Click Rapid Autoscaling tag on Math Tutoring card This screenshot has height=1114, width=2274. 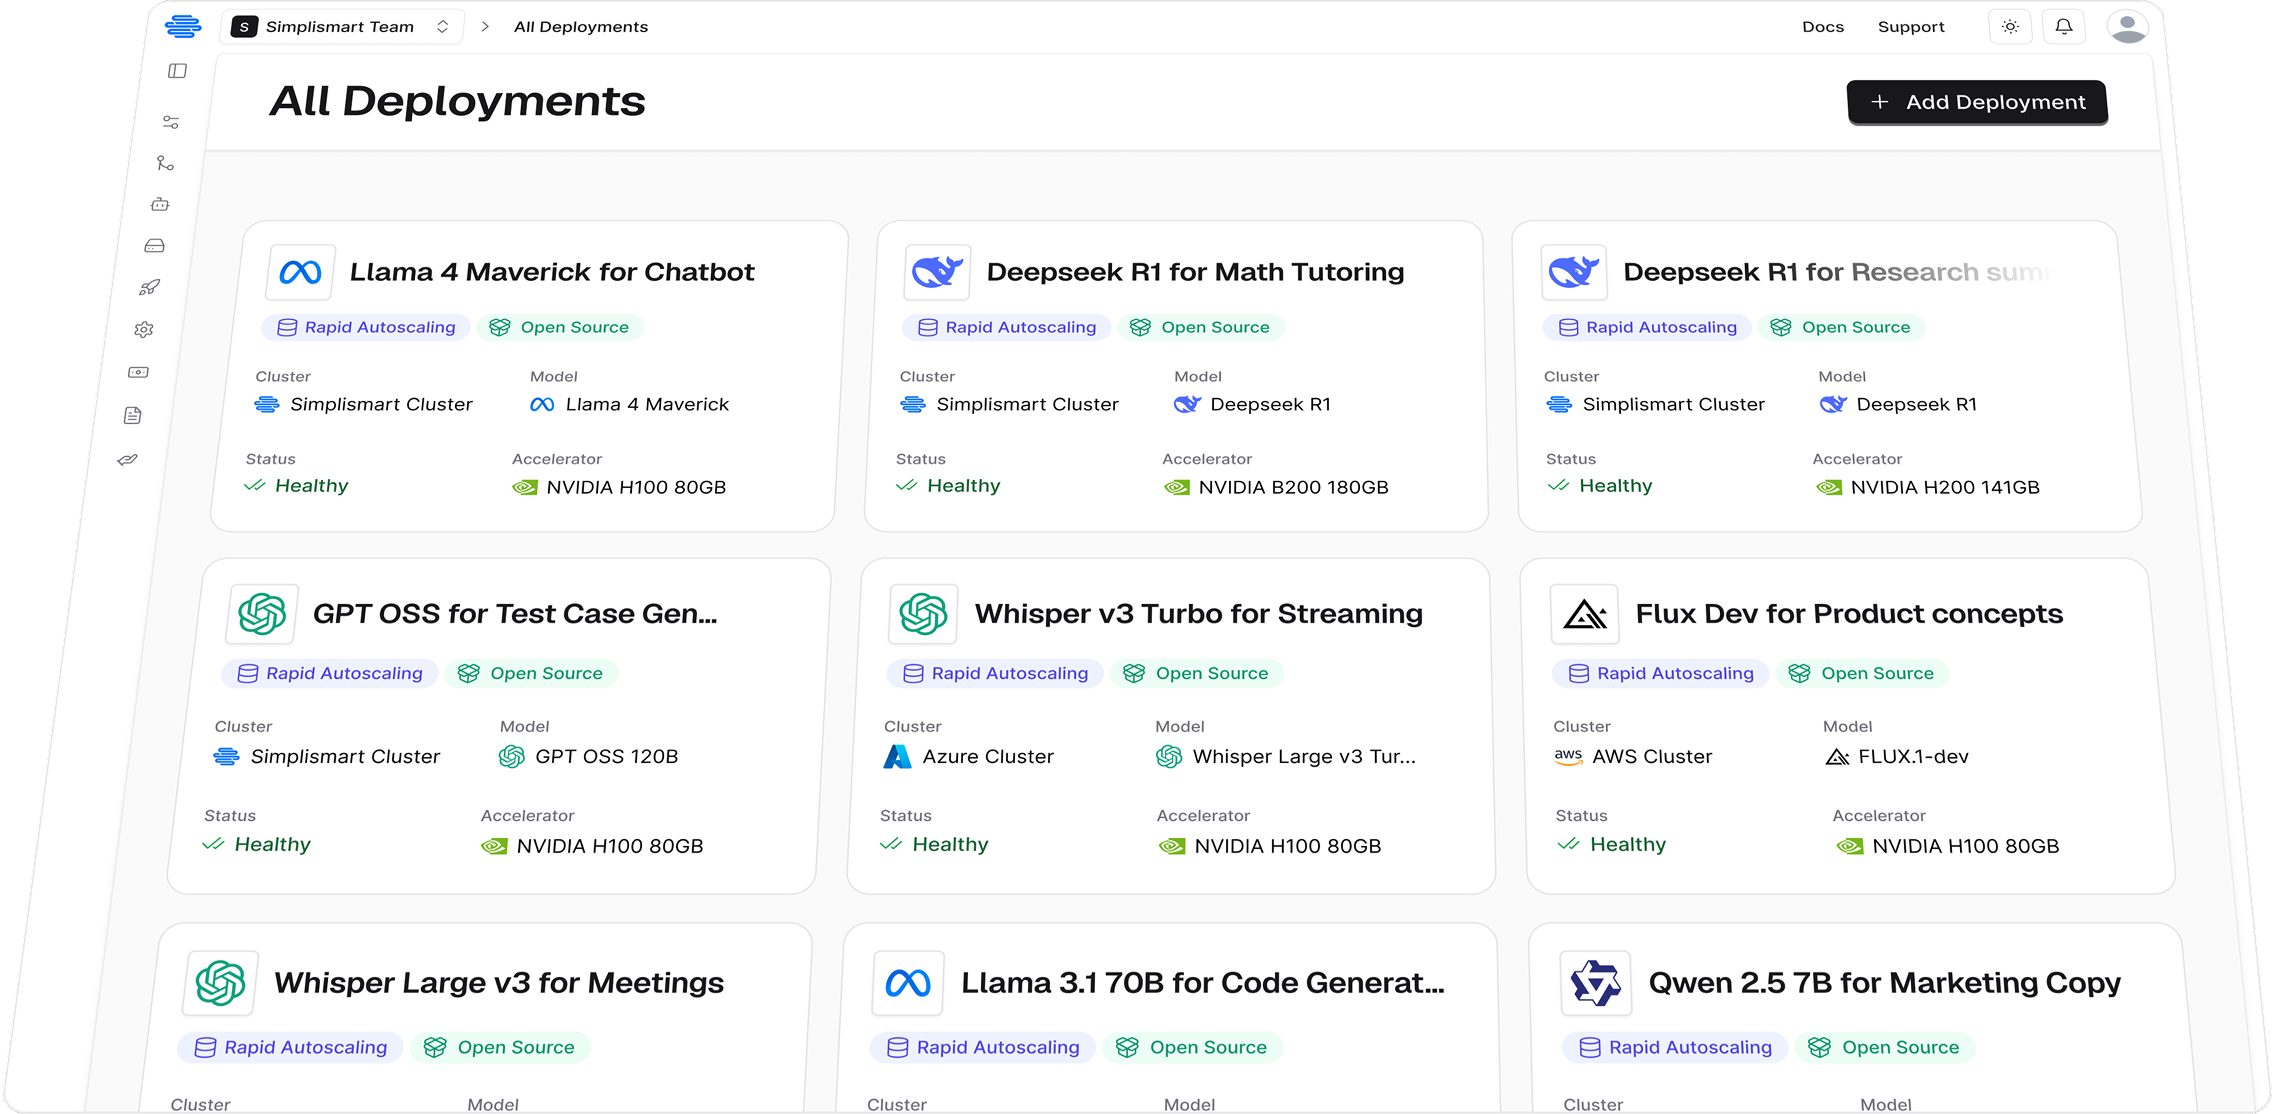pyautogui.click(x=1007, y=327)
